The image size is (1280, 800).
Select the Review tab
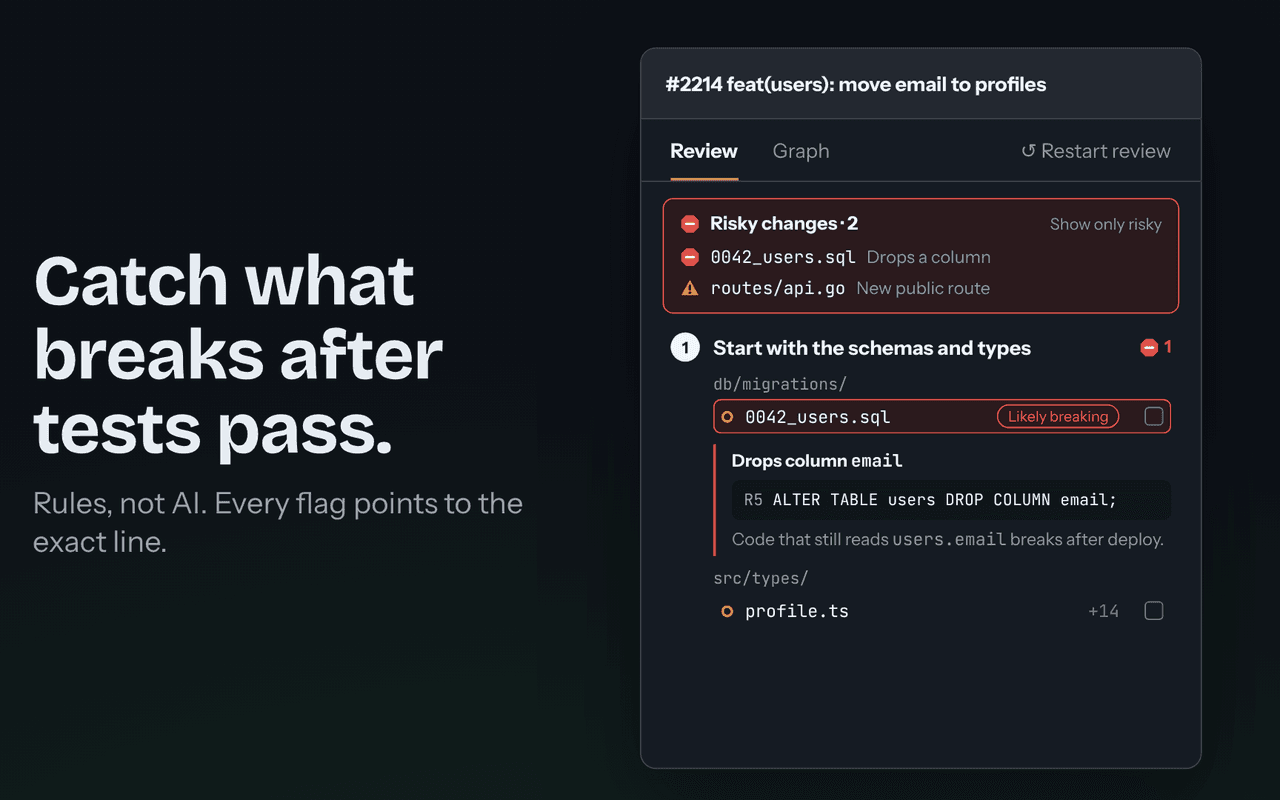(x=704, y=151)
